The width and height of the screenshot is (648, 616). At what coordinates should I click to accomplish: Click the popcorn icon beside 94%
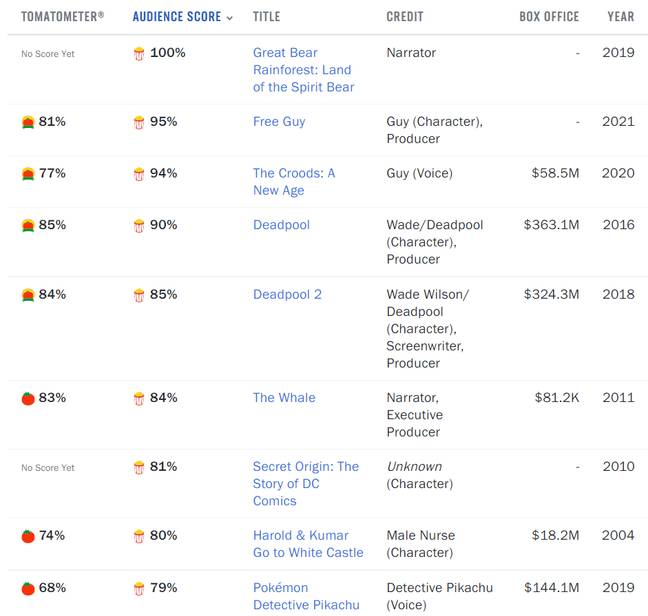click(139, 174)
